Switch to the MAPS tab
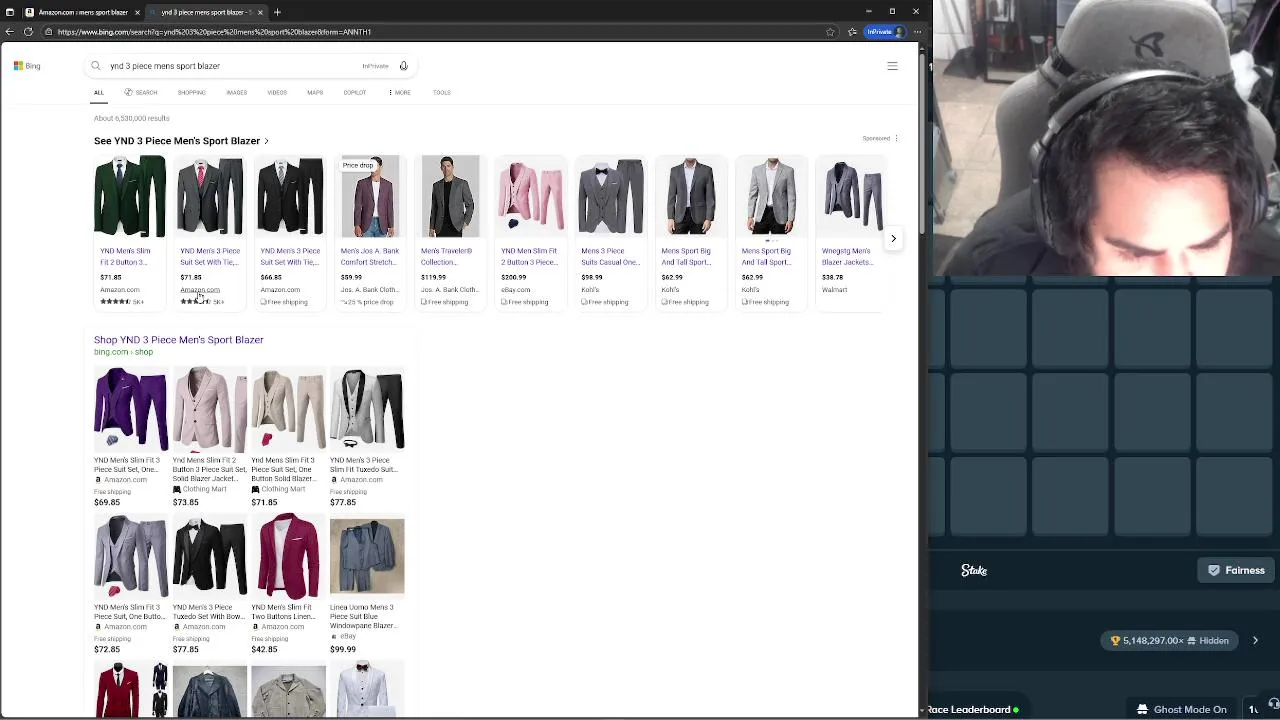 [315, 93]
